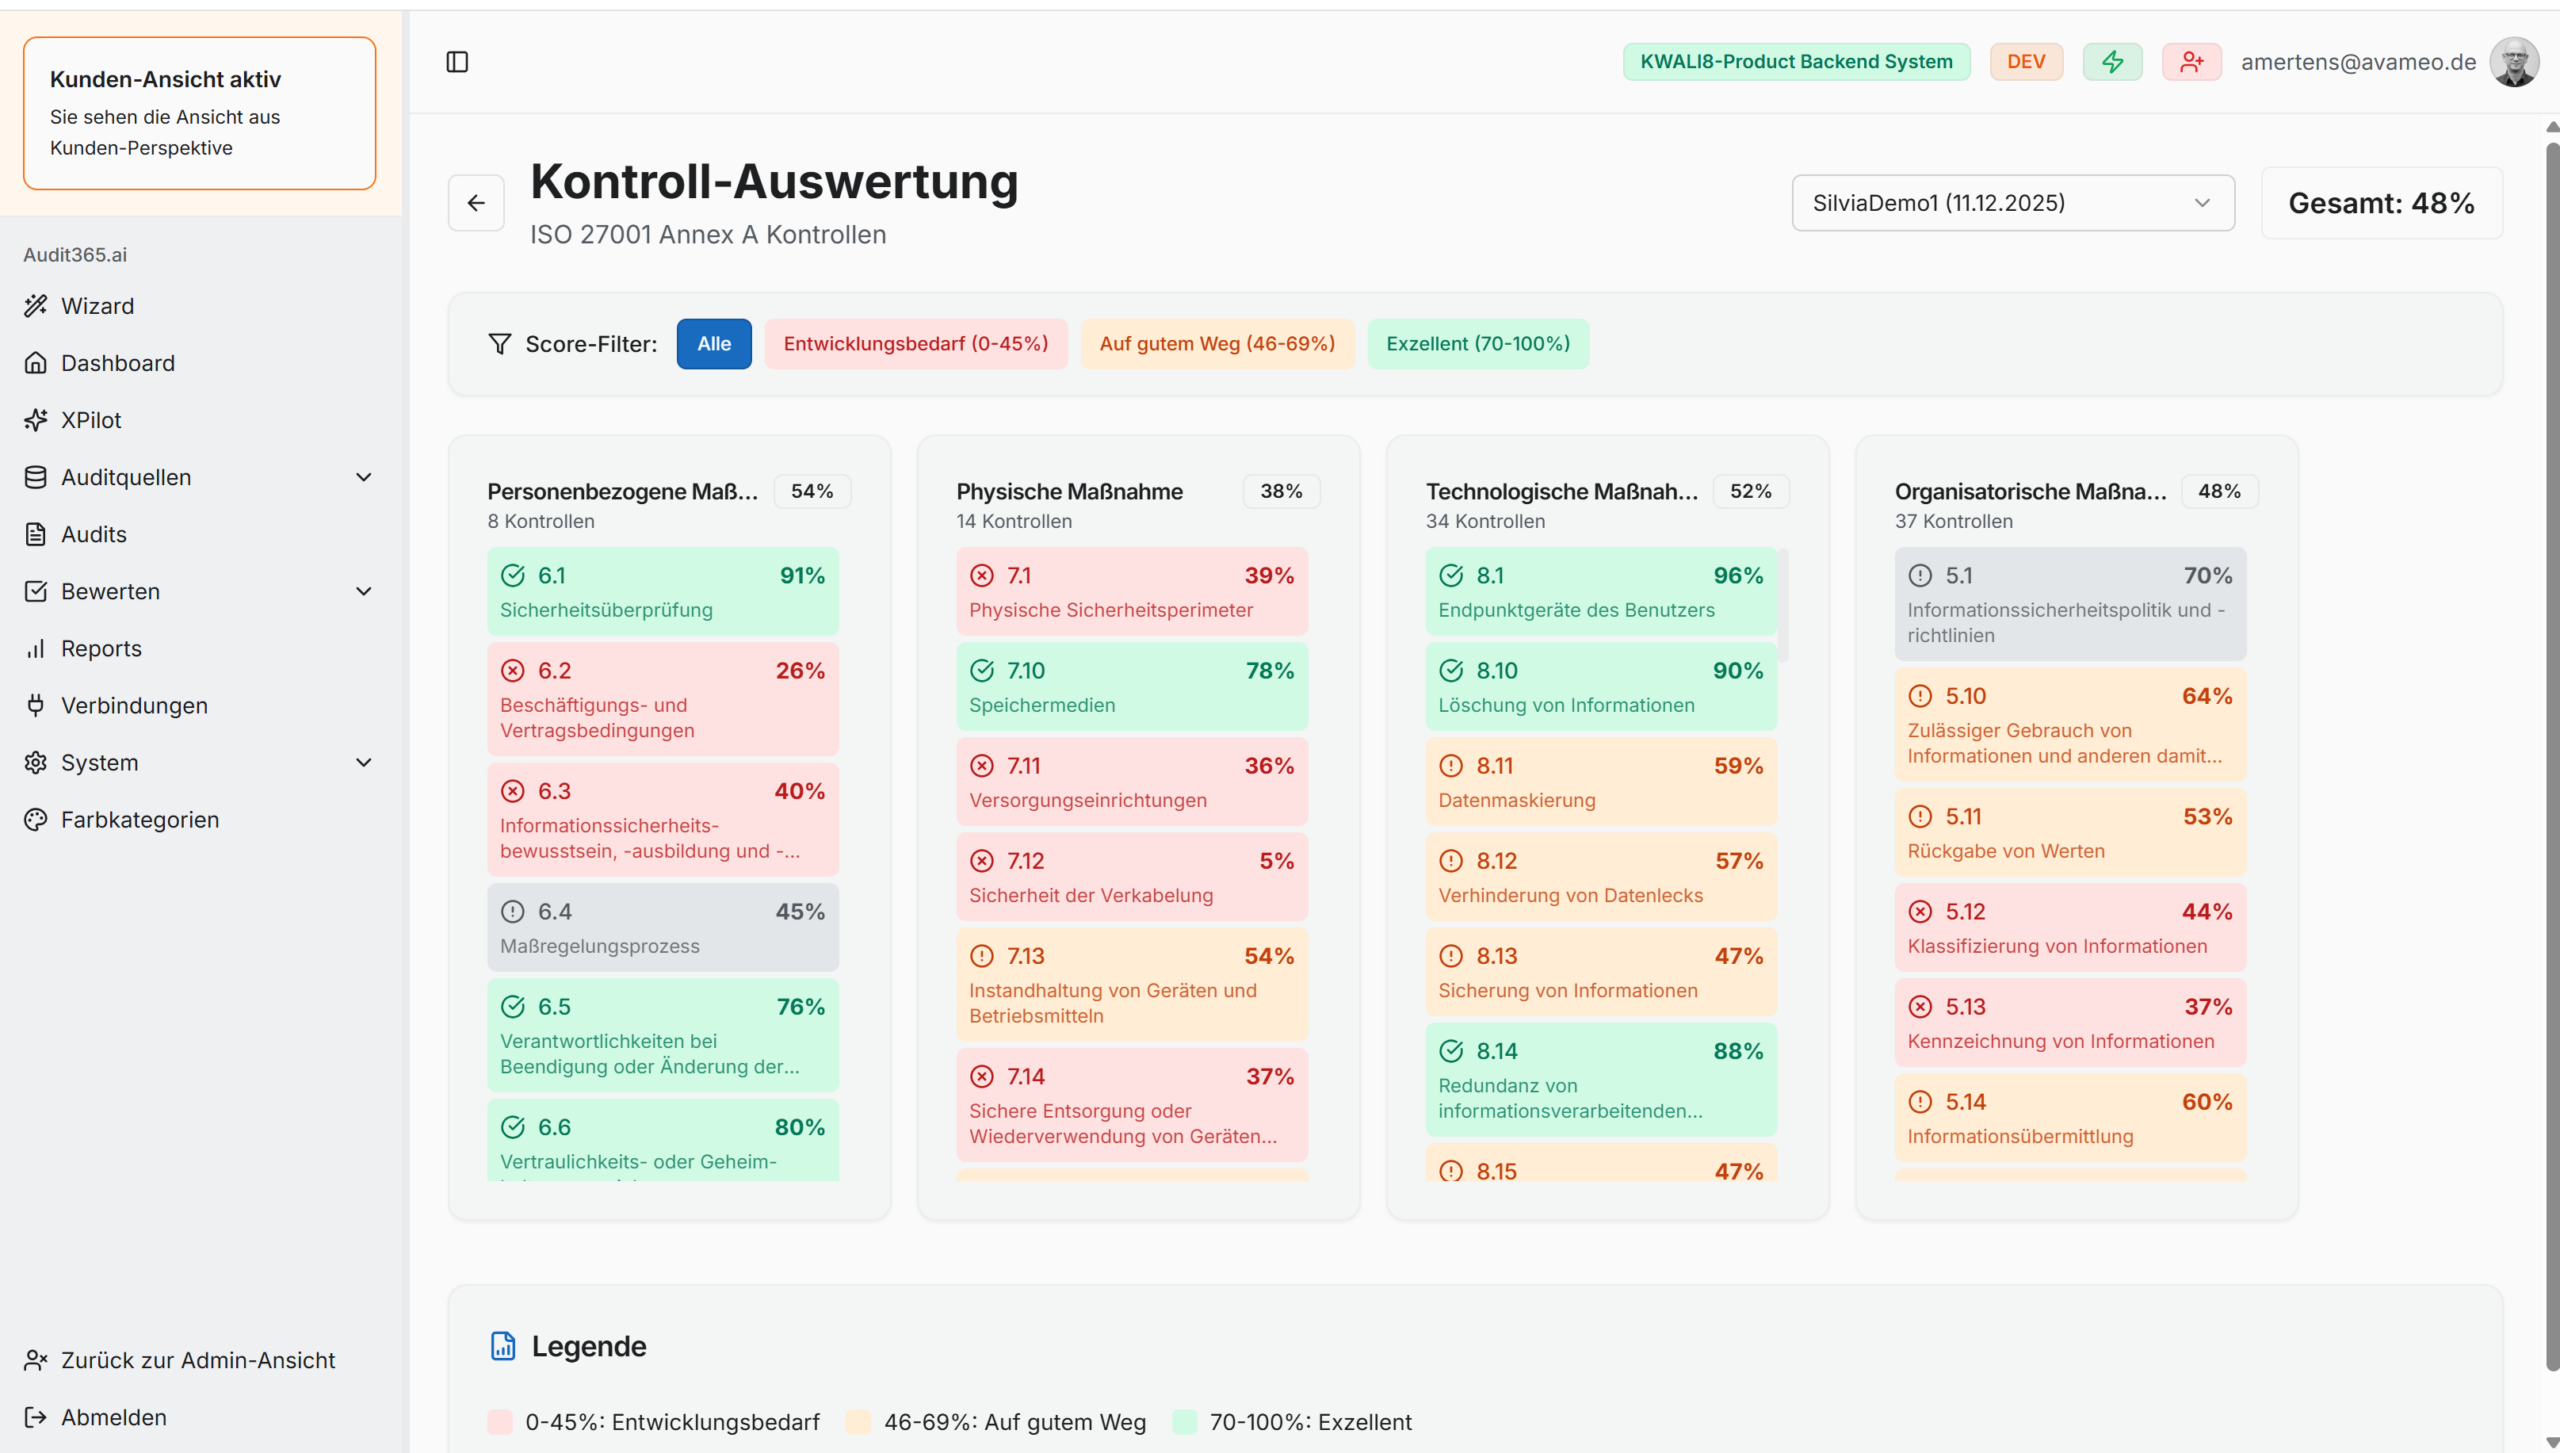Toggle the sidebar collapse icon

tap(457, 62)
